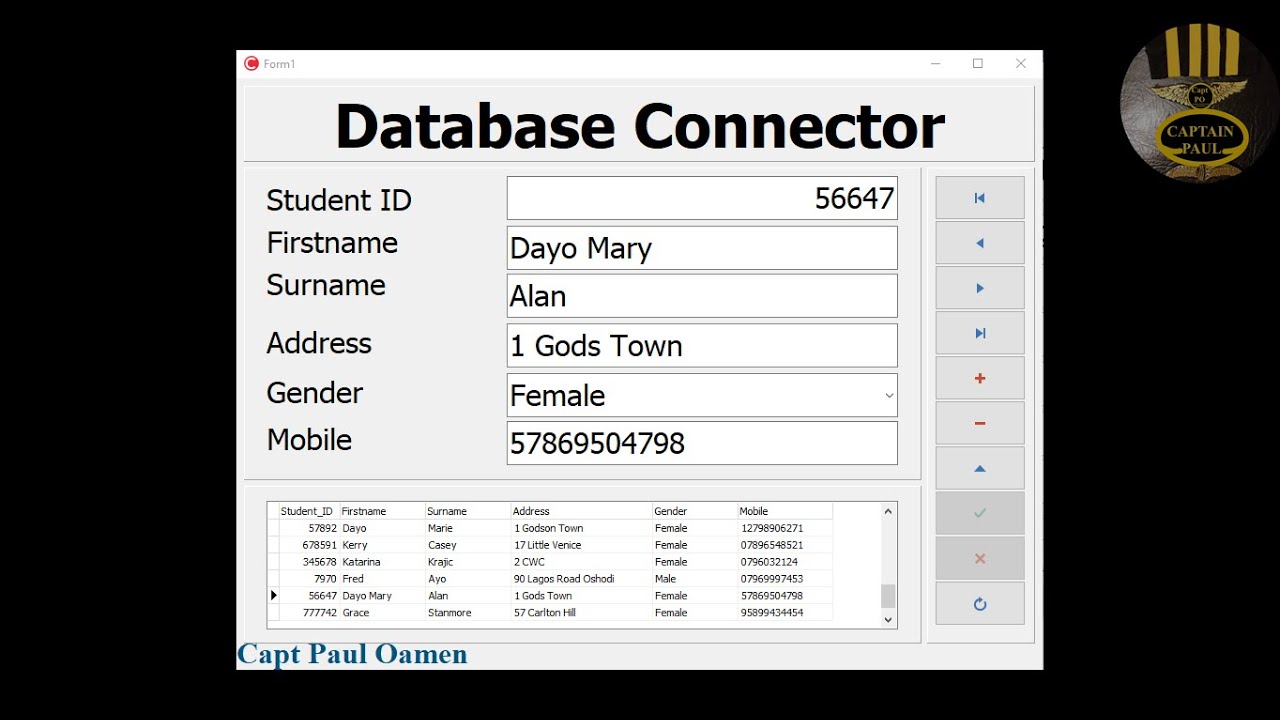
Task: Click the Firstname column header in grid
Action: (382, 511)
